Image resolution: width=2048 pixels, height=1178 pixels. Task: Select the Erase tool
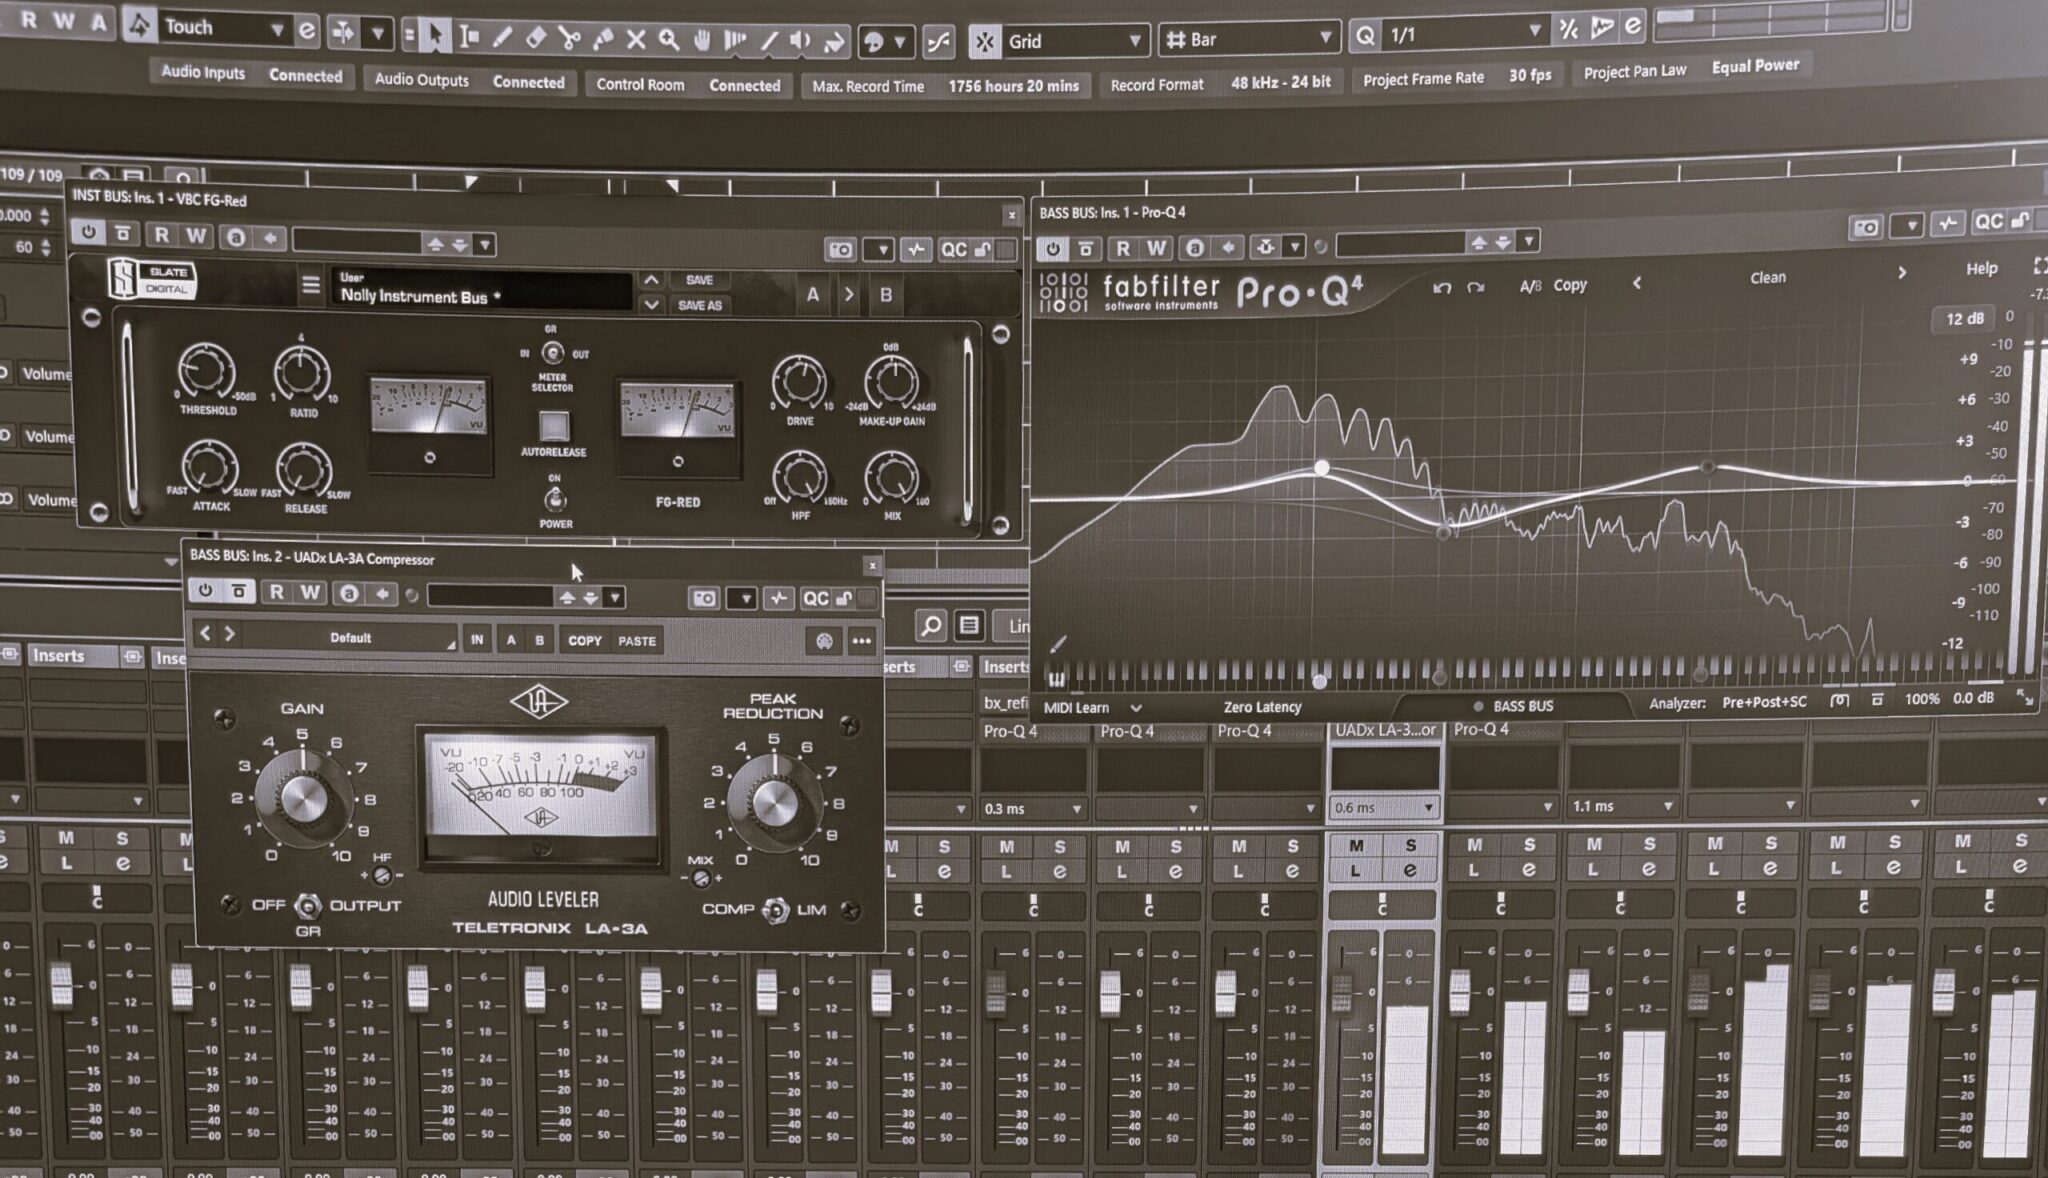[x=536, y=38]
